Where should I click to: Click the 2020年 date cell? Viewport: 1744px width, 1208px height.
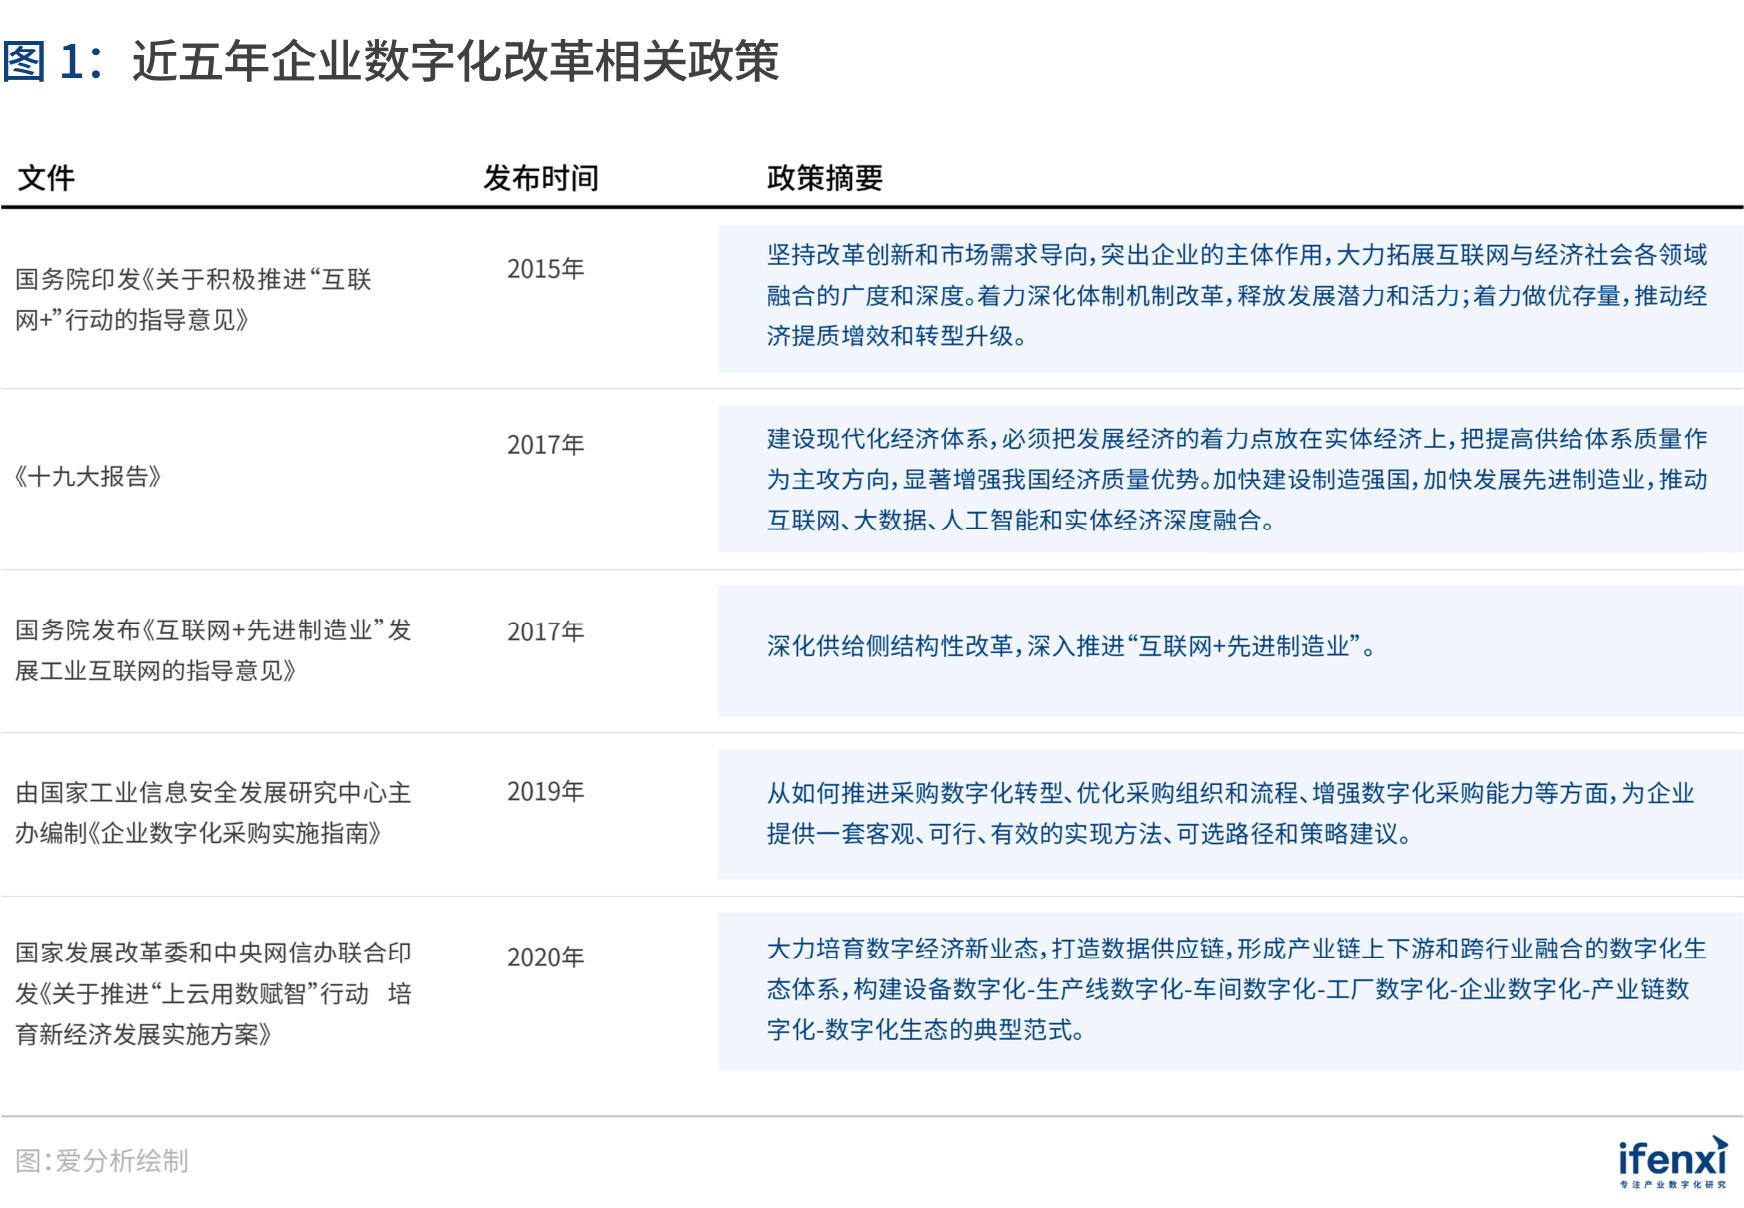(545, 957)
